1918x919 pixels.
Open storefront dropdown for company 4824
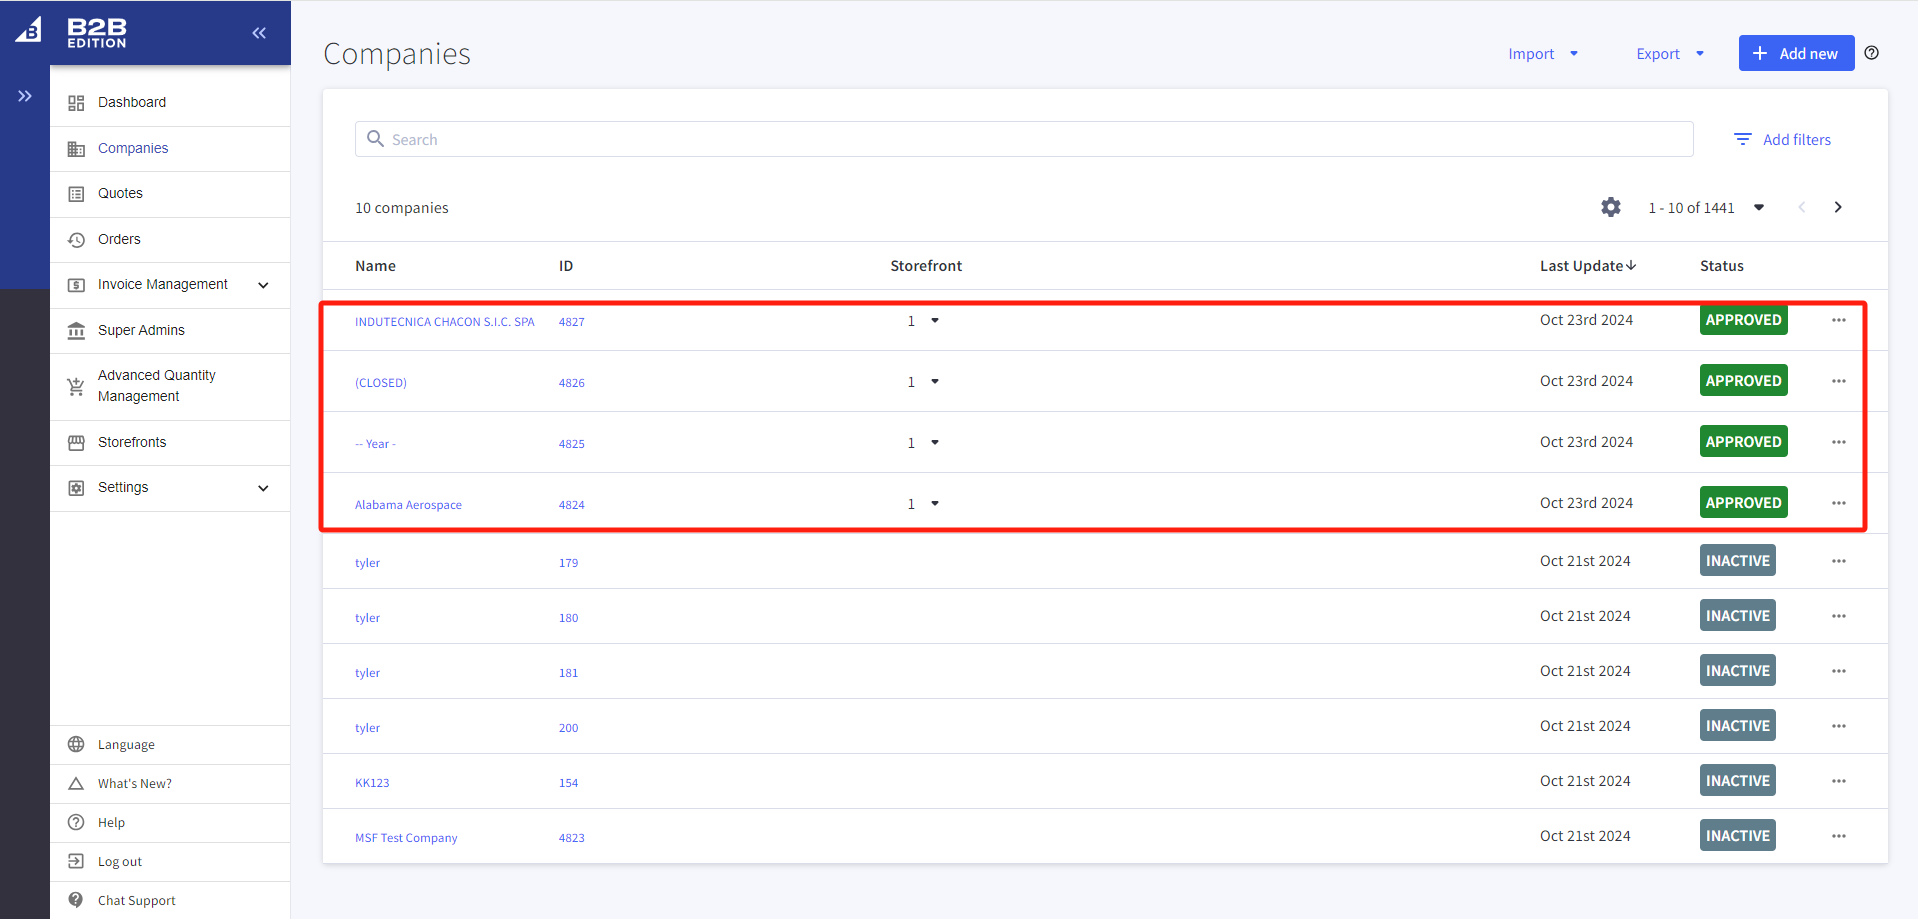pos(935,503)
